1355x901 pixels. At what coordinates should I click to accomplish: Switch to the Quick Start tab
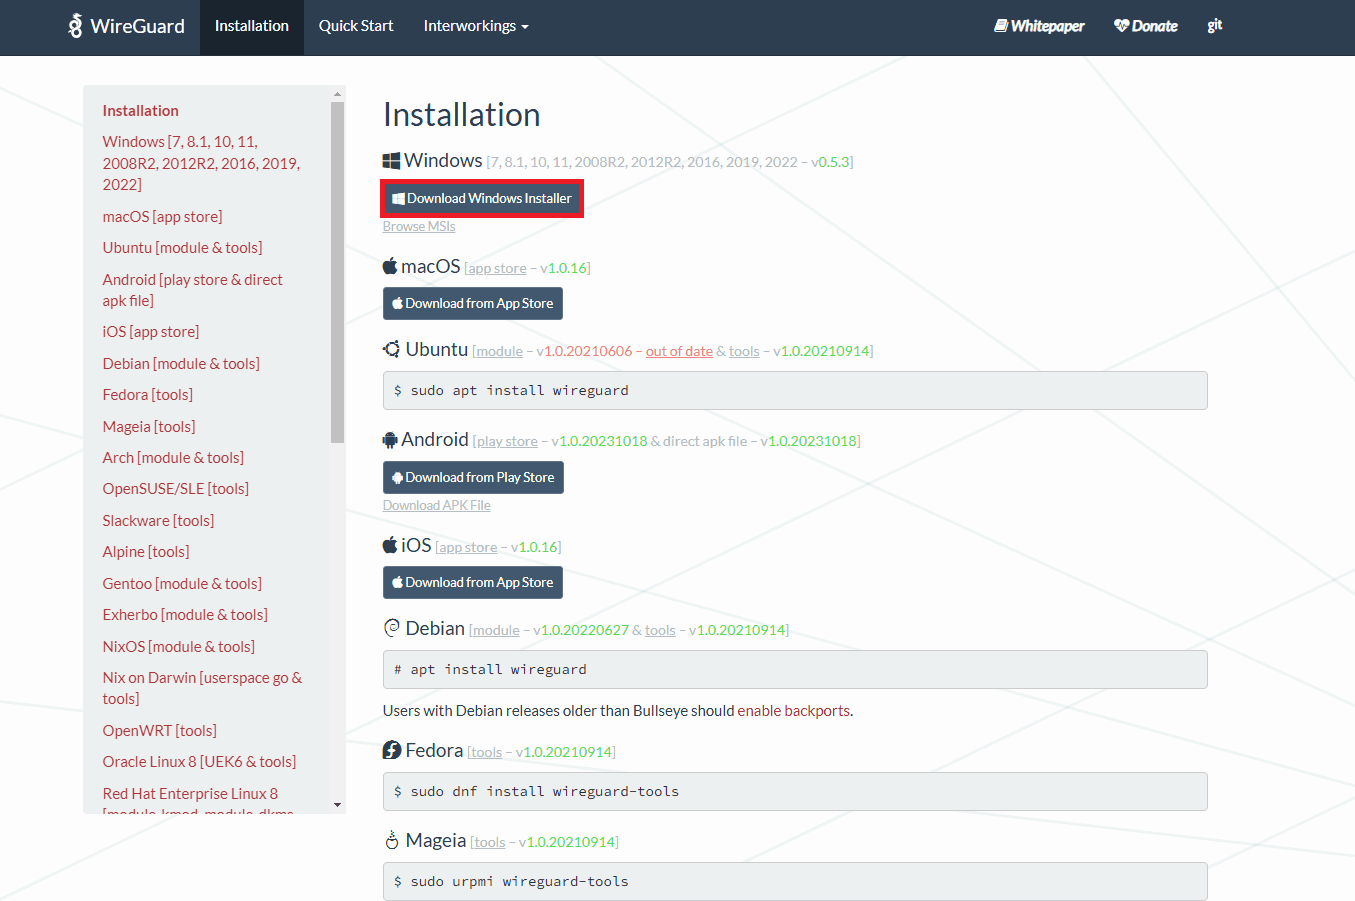[x=356, y=25]
